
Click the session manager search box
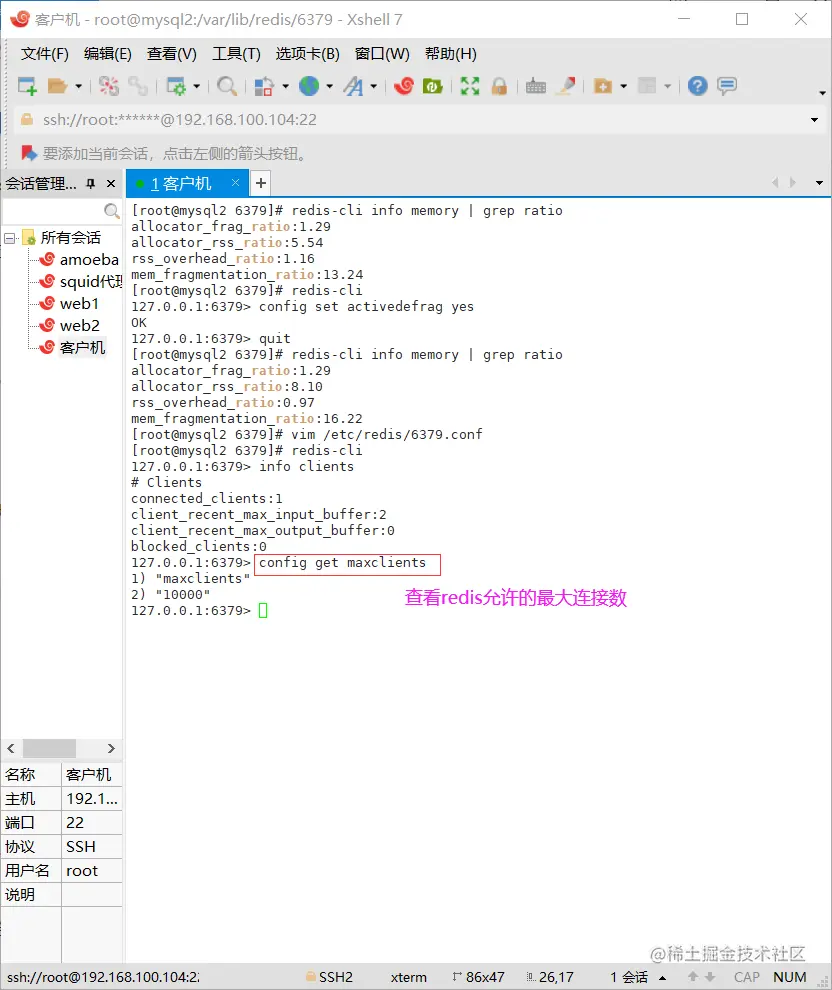point(52,210)
